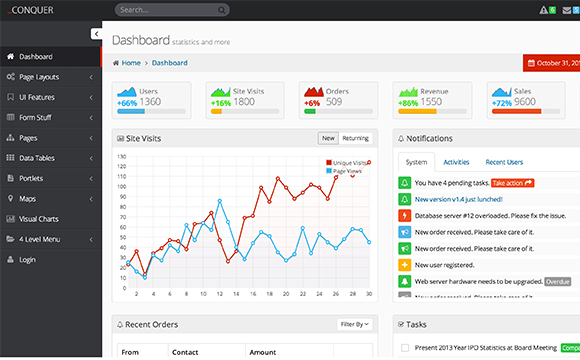580x360 pixels.
Task: Click the Sales blue sparkline icon
Action: pos(502,92)
